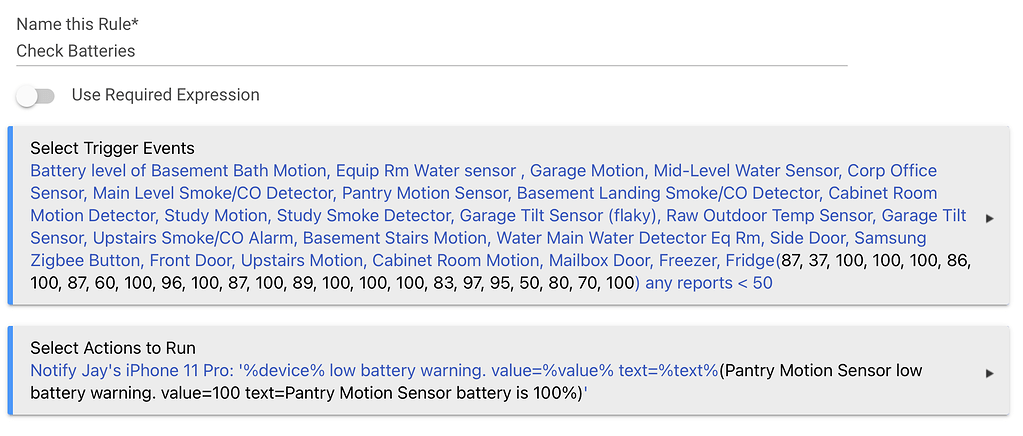
Task: Toggle the Use Required Expression switch
Action: (x=35, y=96)
